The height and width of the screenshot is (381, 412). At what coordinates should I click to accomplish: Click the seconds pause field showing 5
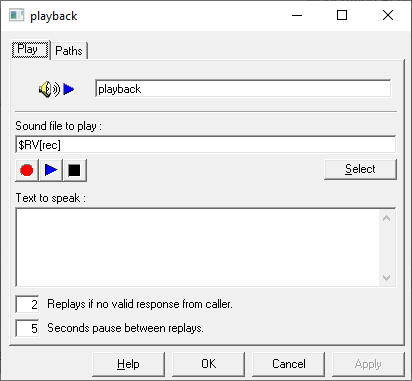click(27, 328)
